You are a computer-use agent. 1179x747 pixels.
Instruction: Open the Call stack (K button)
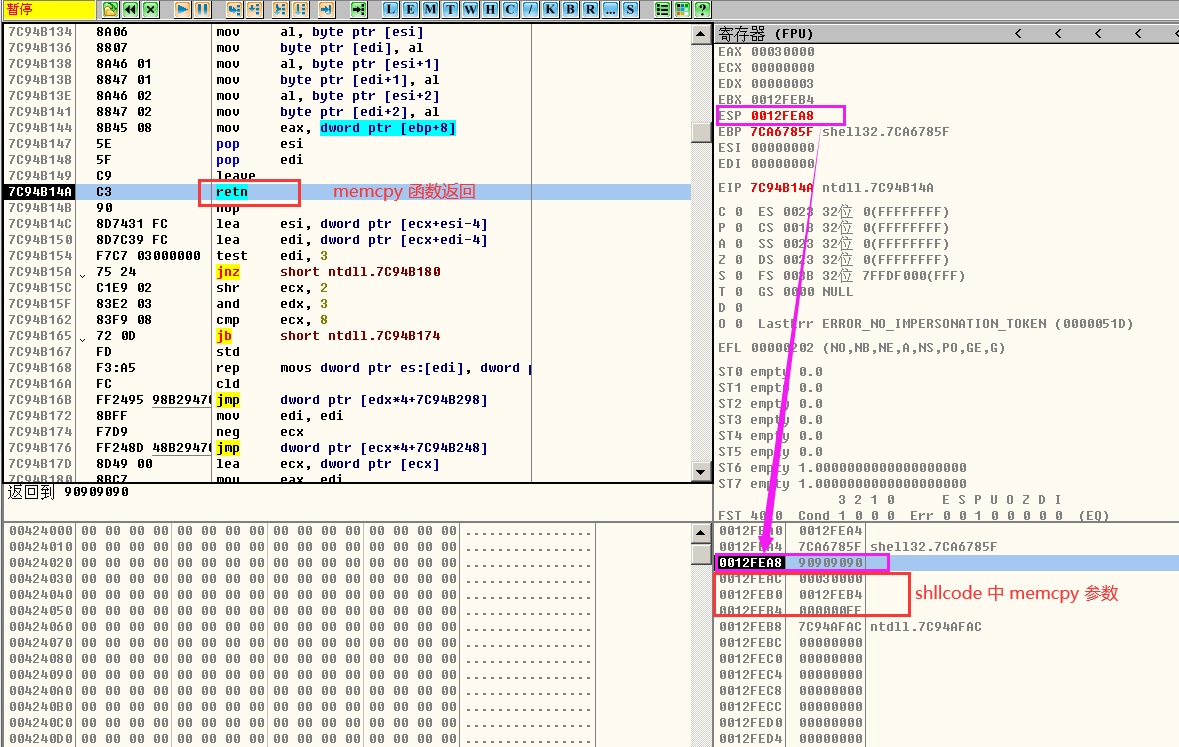(x=549, y=9)
